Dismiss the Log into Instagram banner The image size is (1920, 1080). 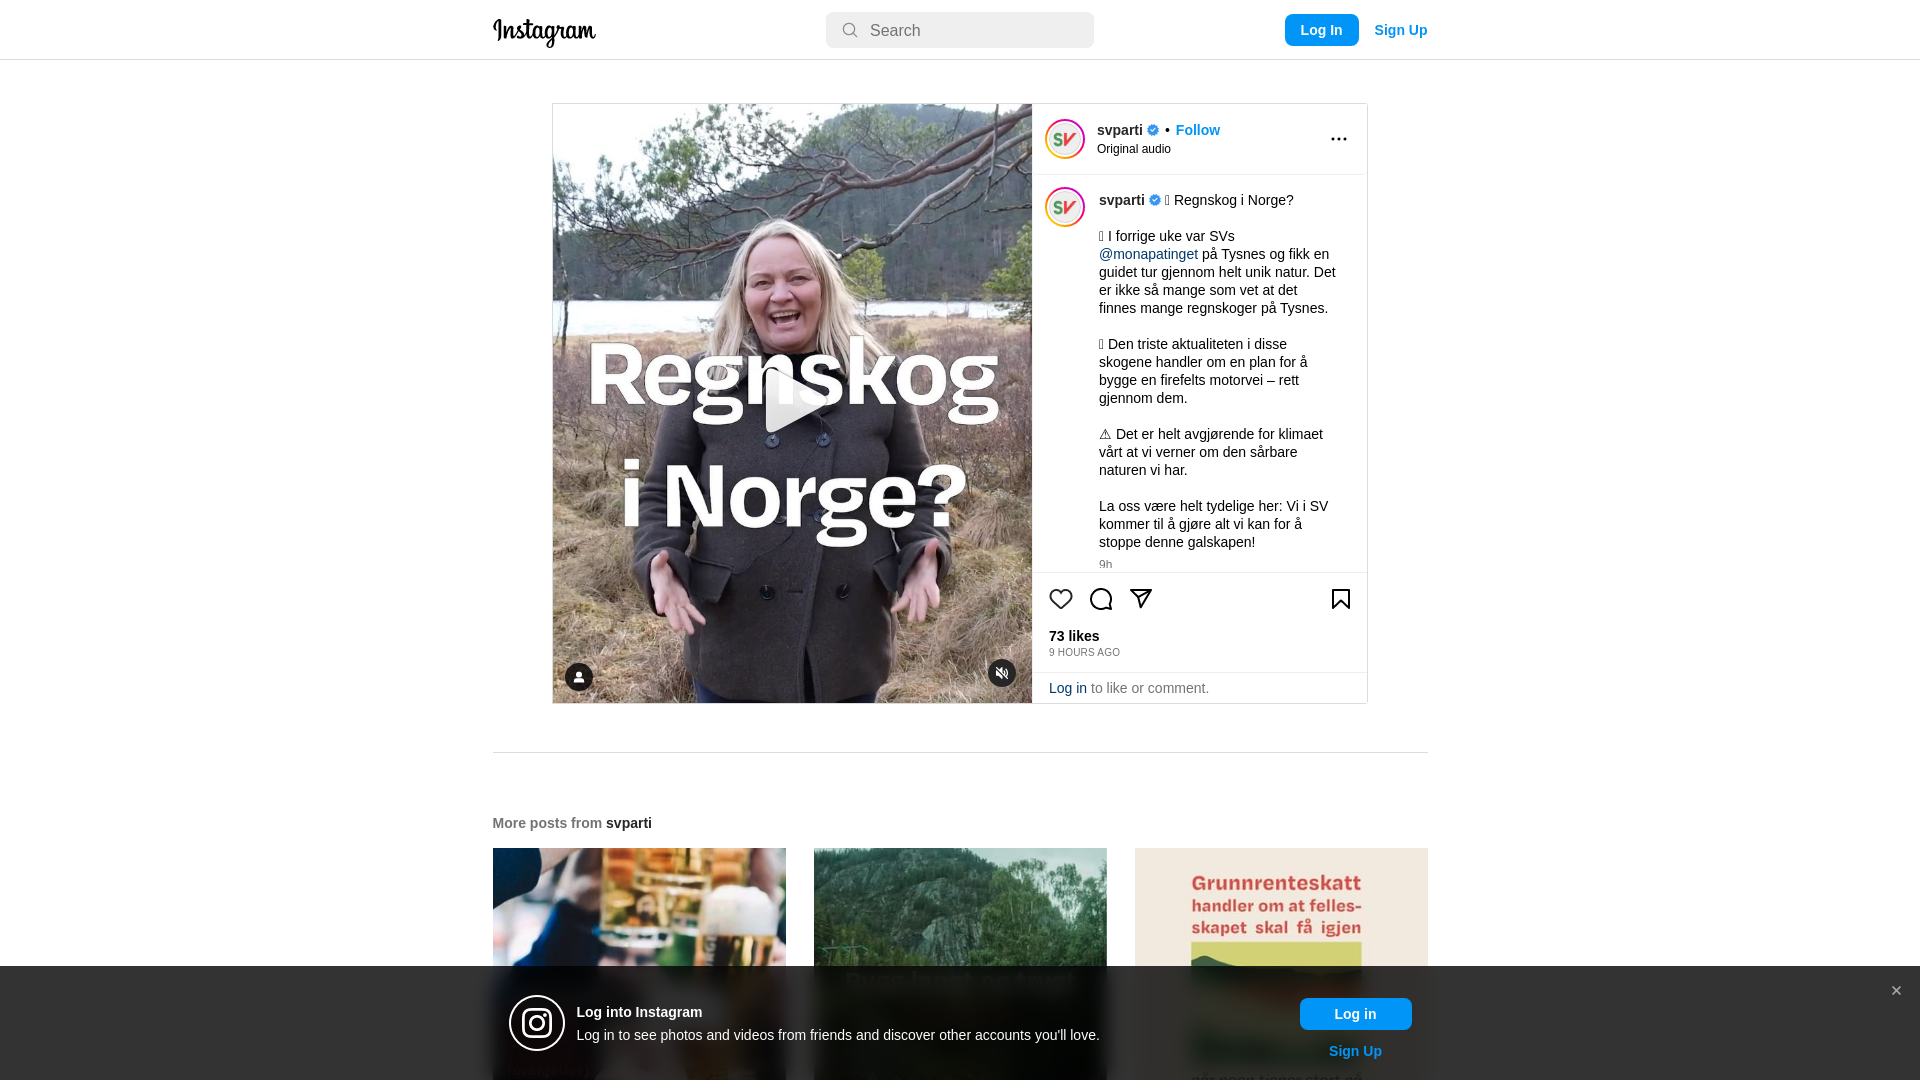pos(1895,991)
